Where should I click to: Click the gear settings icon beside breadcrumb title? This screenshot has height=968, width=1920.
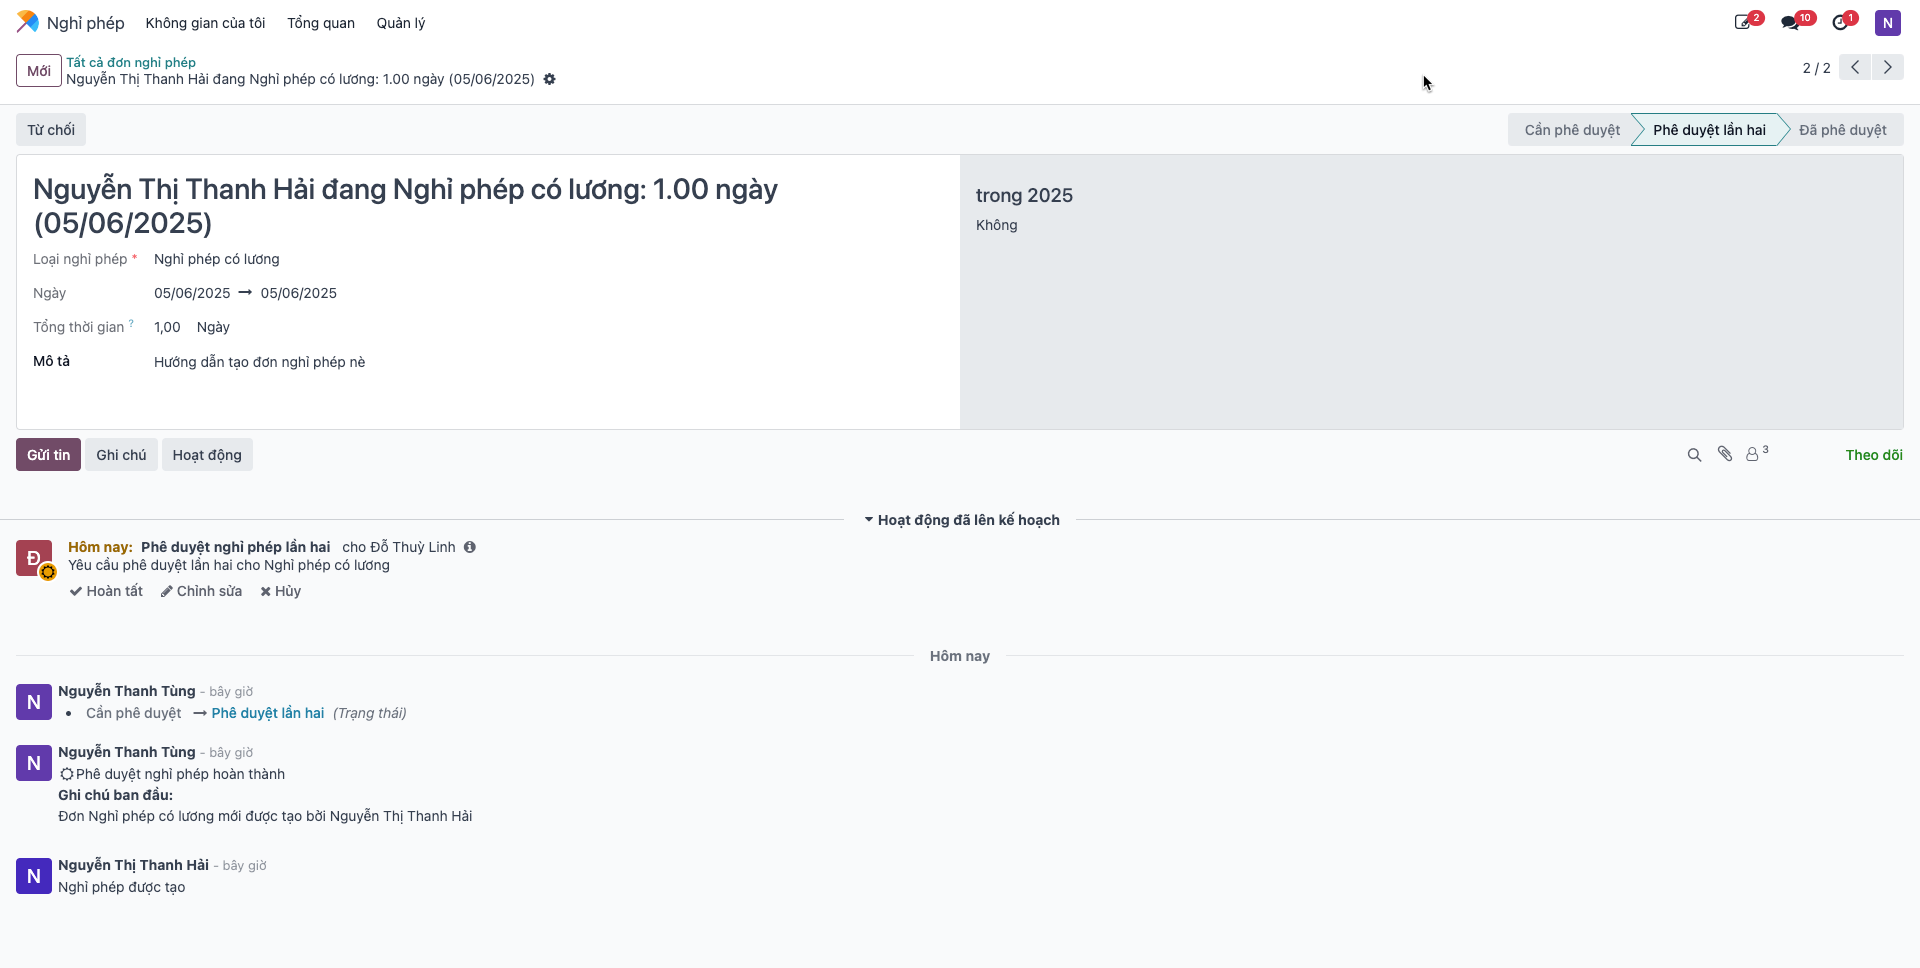[549, 79]
